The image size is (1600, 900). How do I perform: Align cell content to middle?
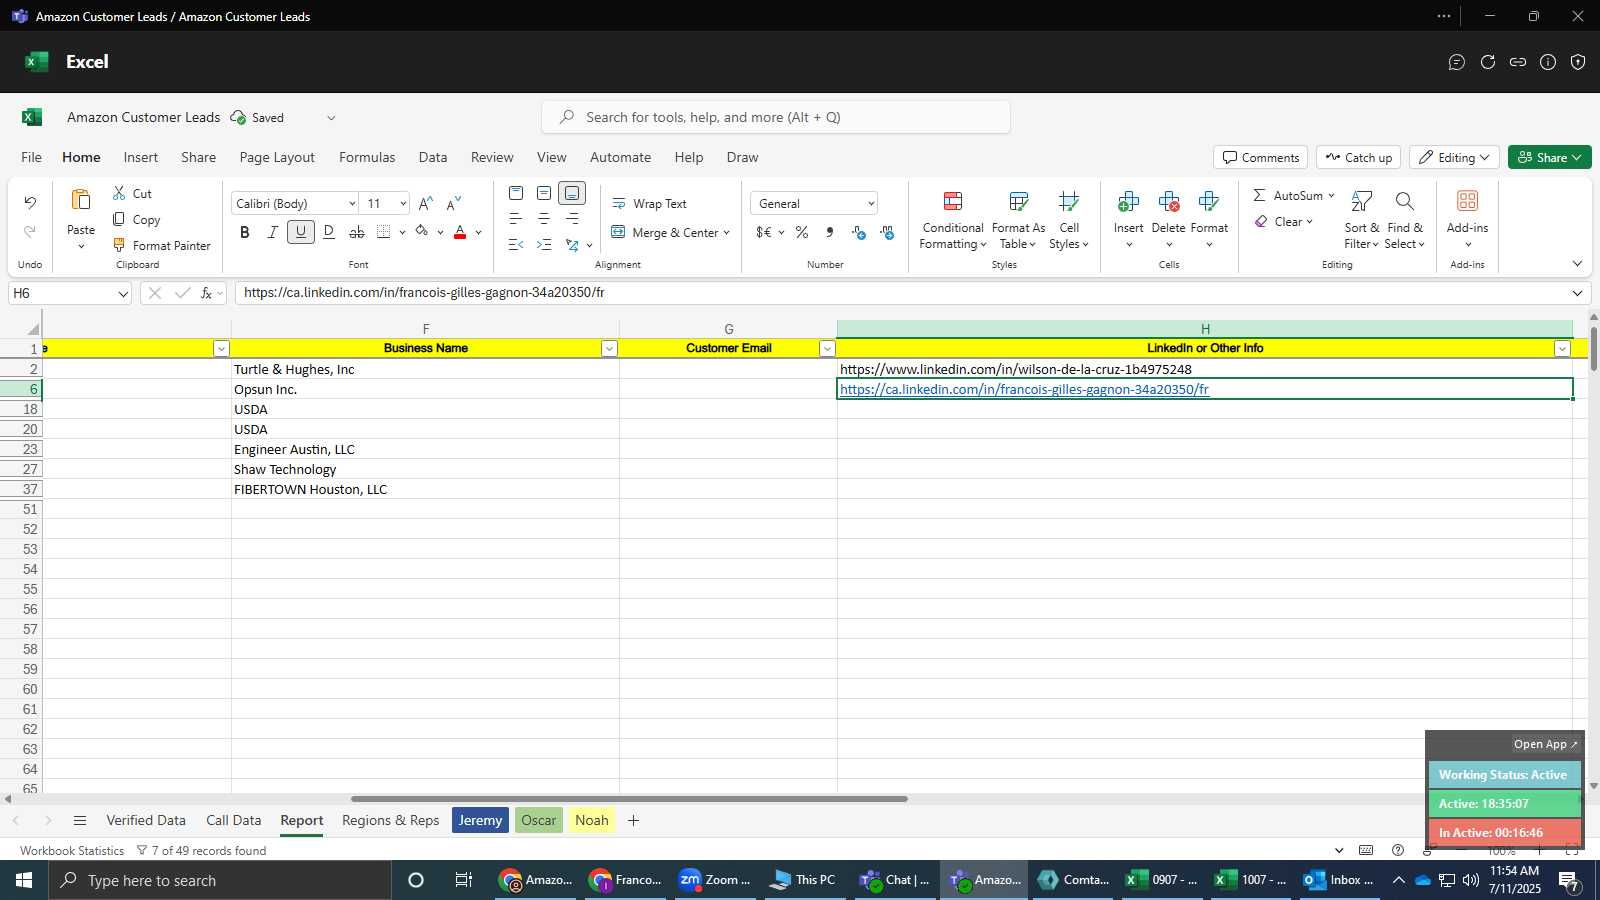coord(544,193)
